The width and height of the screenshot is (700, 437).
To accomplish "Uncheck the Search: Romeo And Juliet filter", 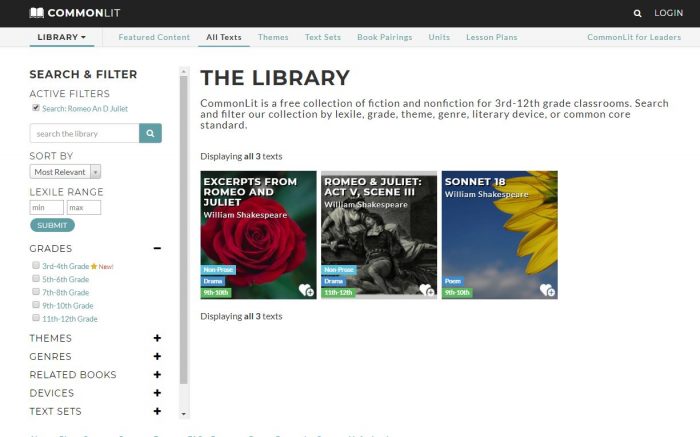I will pos(36,108).
